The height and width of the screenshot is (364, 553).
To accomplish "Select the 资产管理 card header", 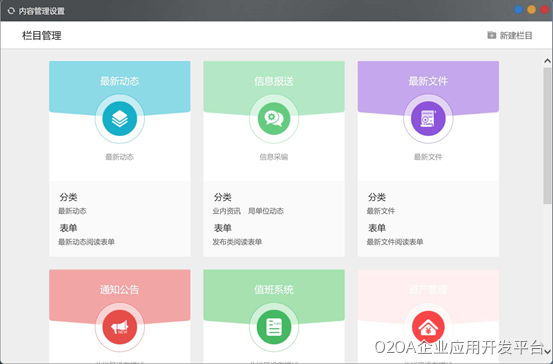I will pos(428,290).
